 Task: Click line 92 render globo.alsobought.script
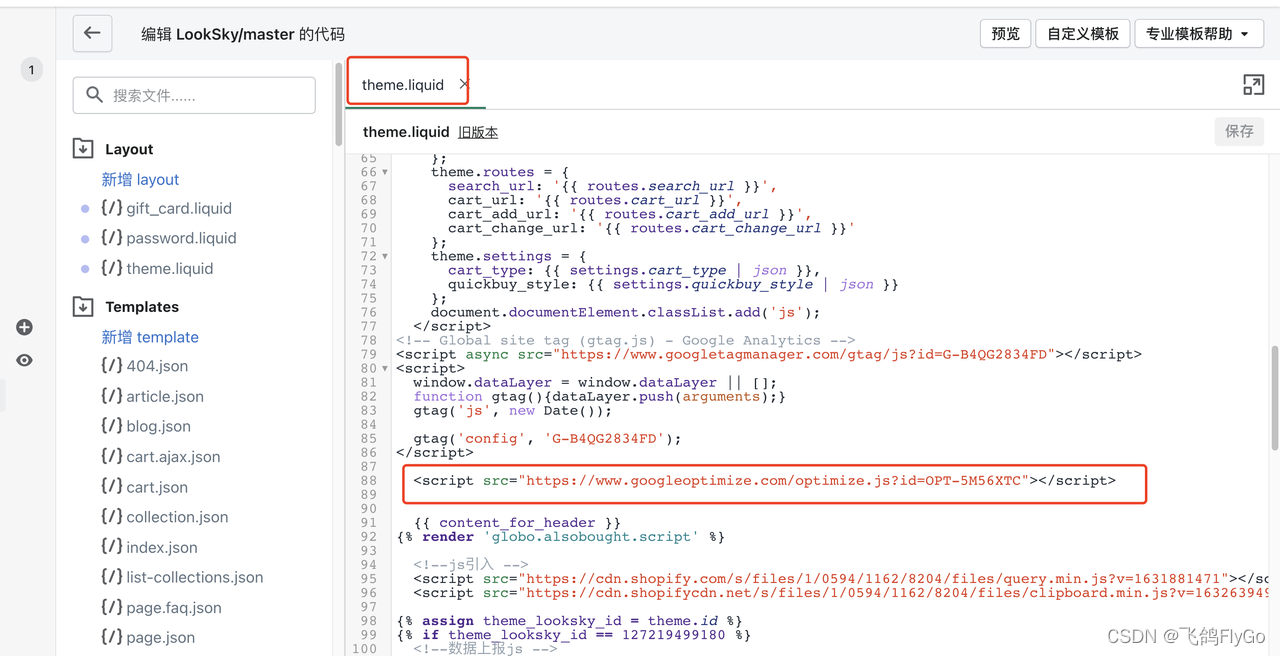pyautogui.click(x=561, y=537)
